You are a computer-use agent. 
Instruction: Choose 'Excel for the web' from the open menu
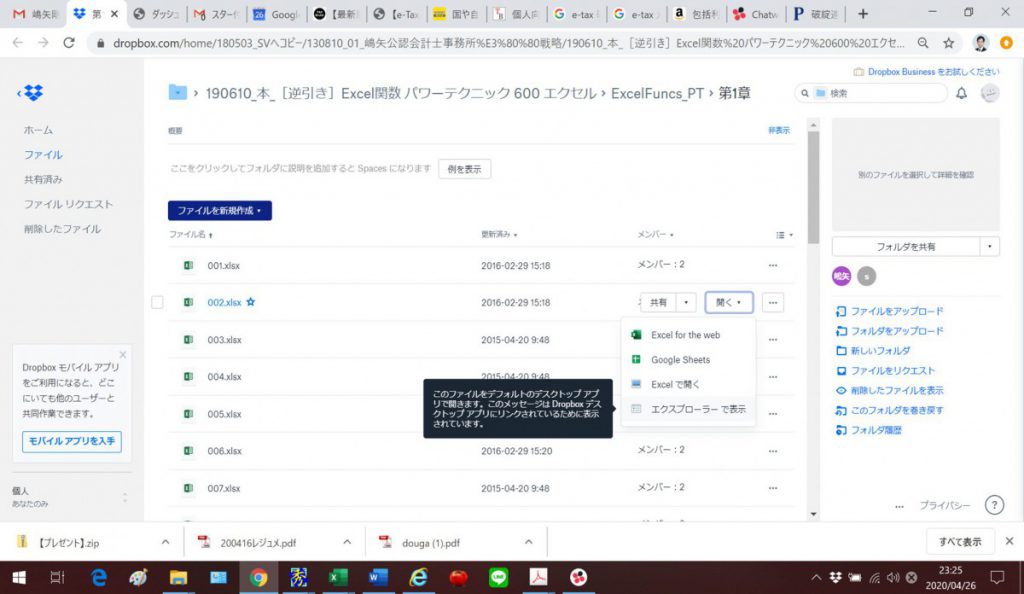click(x=685, y=335)
